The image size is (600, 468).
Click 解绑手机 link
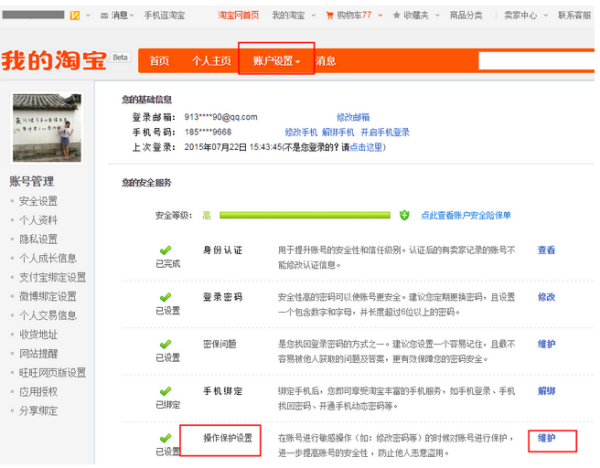(338, 132)
